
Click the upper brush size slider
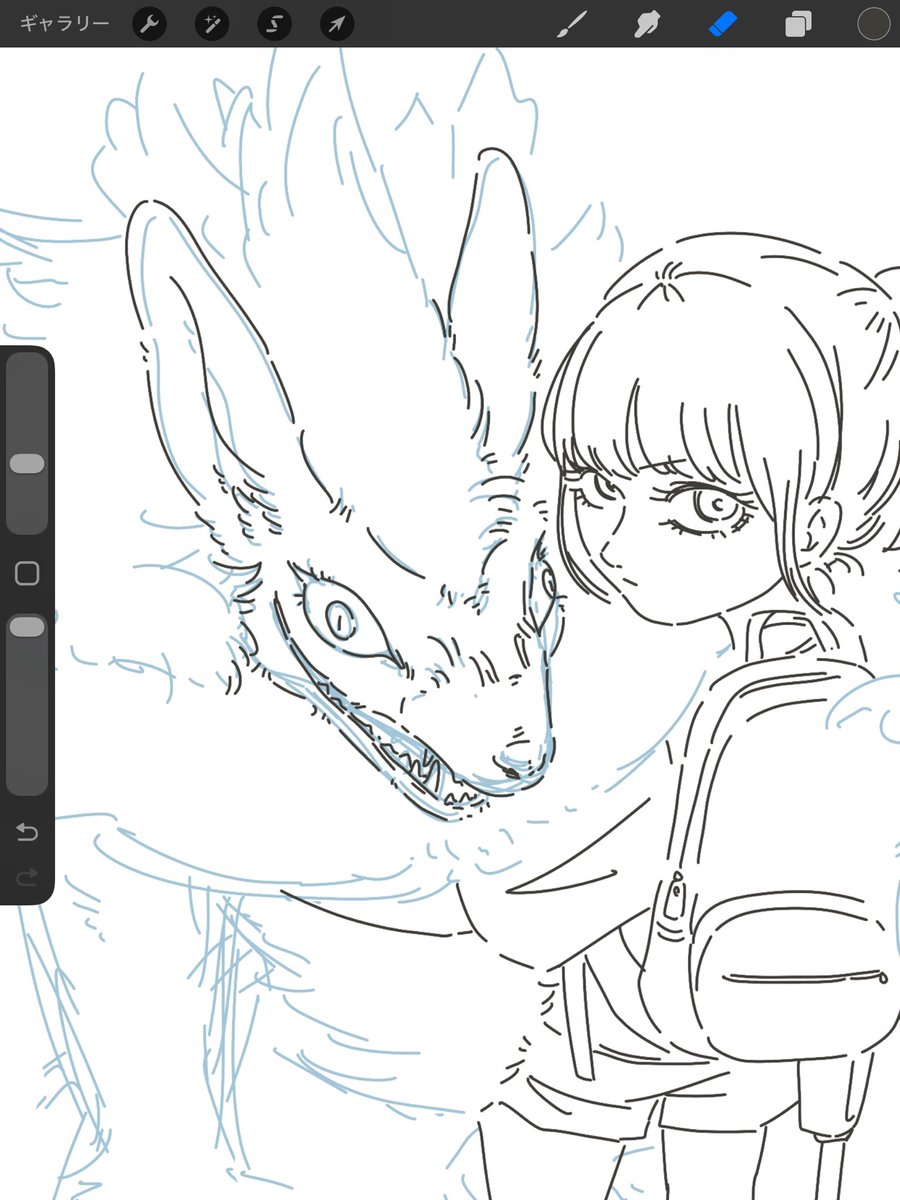point(27,444)
